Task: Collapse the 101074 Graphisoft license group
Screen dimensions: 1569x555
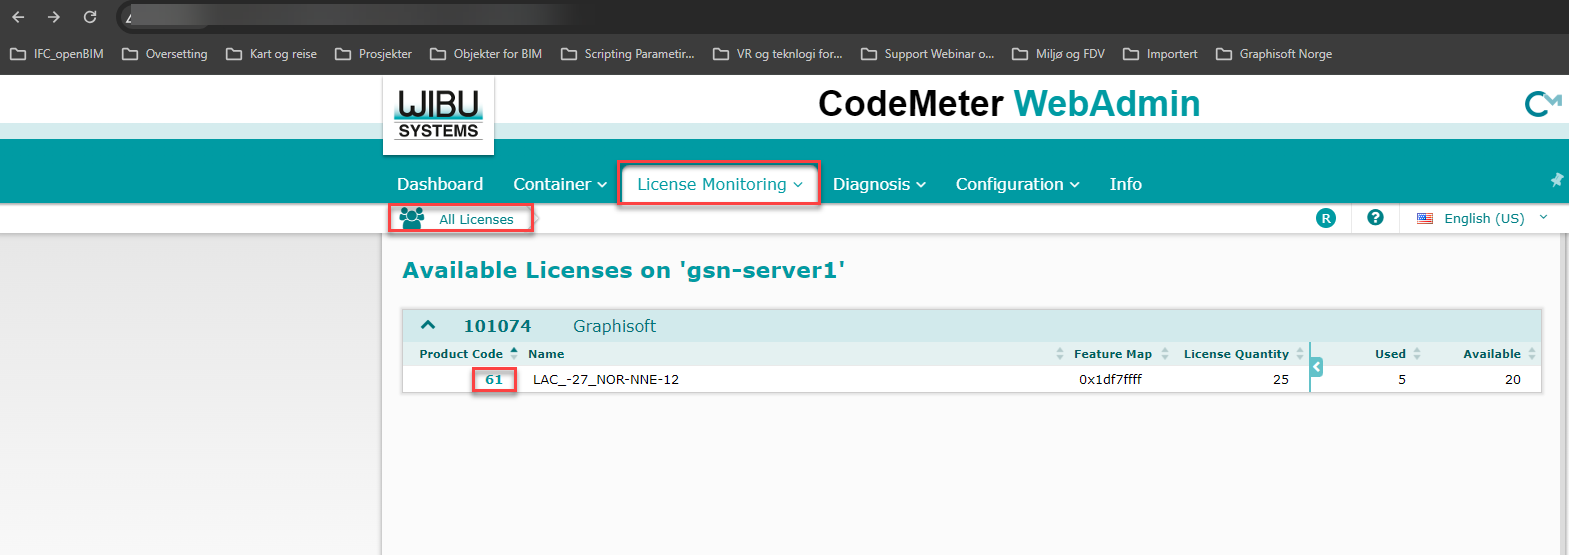Action: [428, 326]
